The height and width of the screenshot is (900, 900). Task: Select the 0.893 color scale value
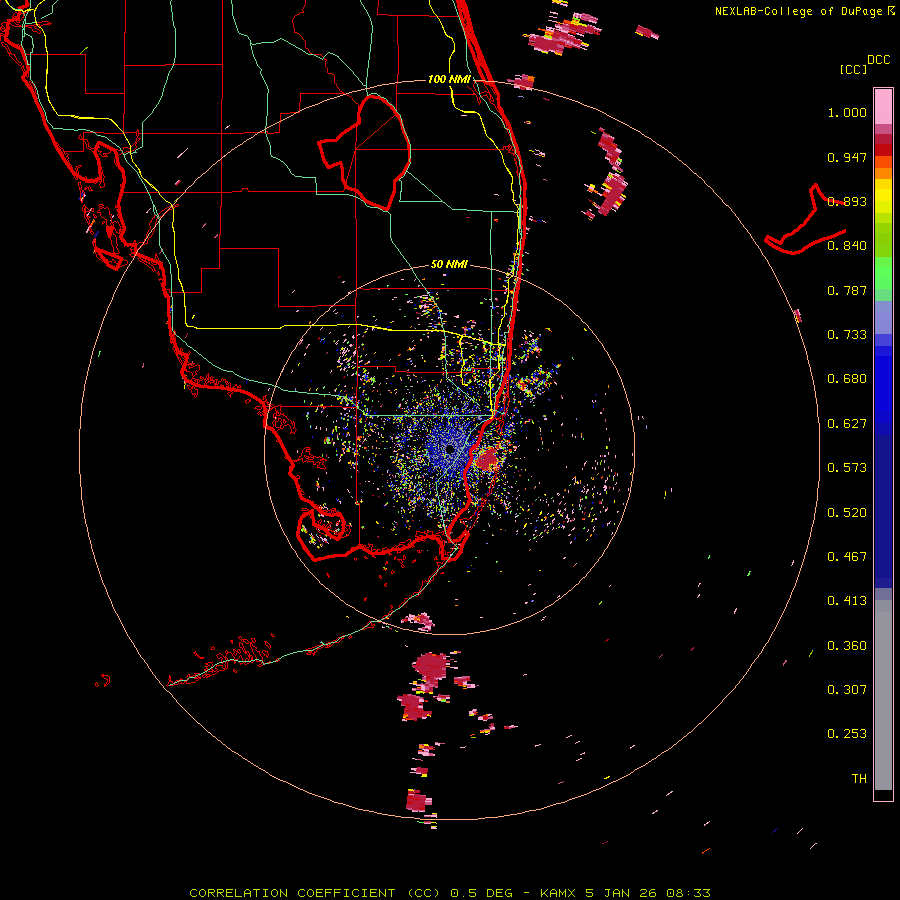click(x=847, y=201)
